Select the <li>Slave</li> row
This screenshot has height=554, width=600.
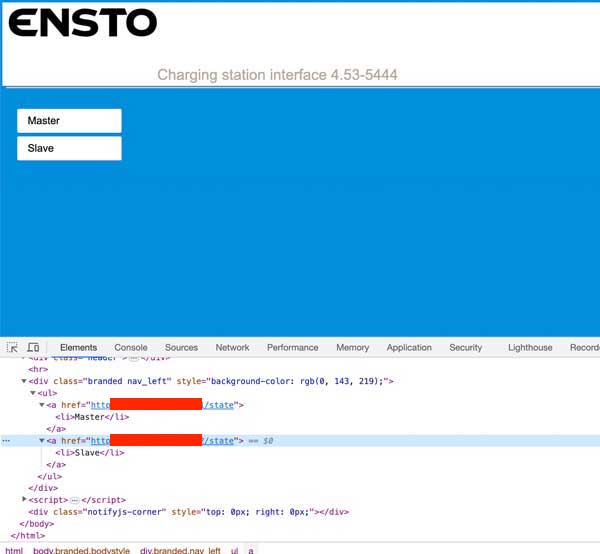click(x=90, y=453)
